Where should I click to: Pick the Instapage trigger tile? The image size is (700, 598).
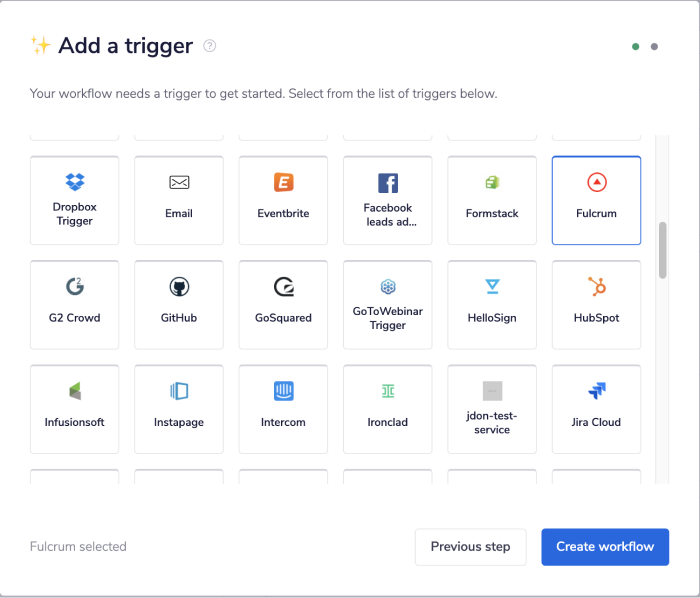click(x=179, y=409)
